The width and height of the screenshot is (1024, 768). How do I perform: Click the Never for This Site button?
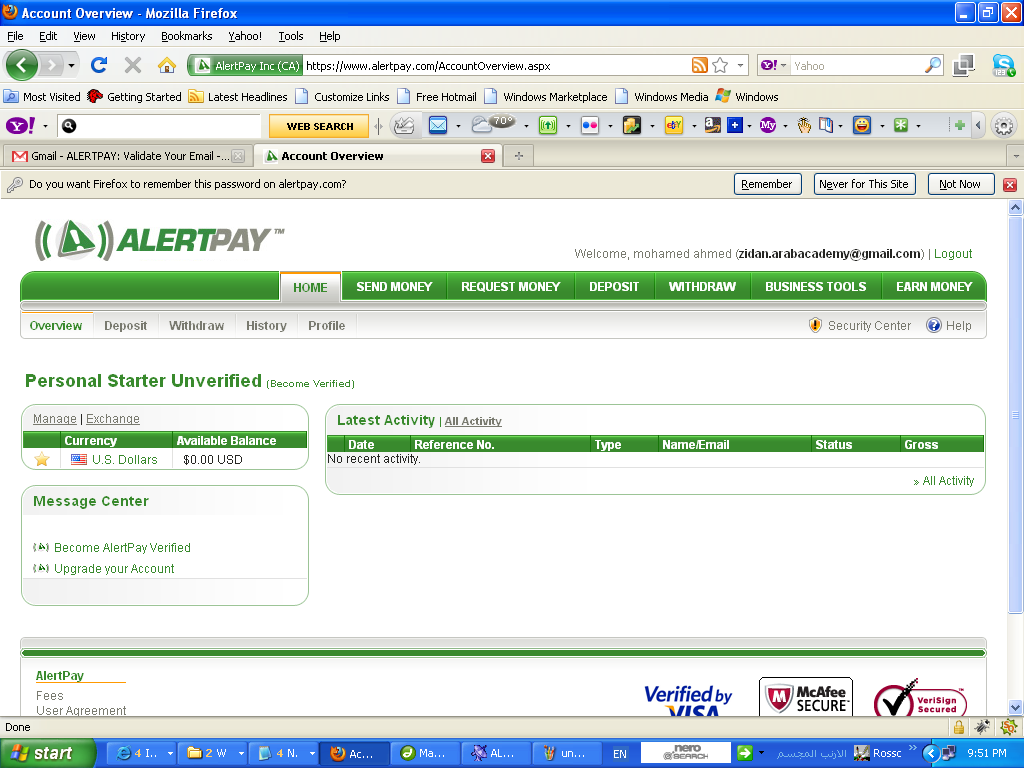coord(864,184)
